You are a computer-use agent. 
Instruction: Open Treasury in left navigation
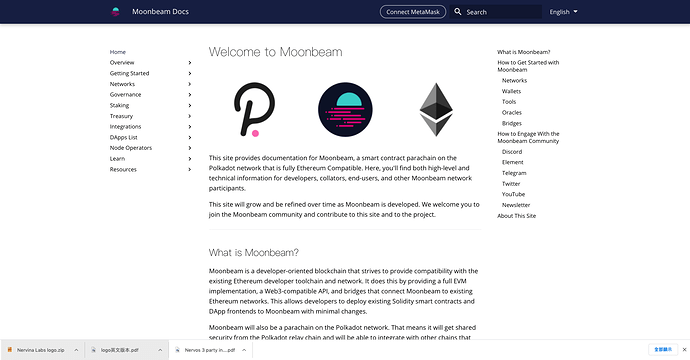pos(121,116)
